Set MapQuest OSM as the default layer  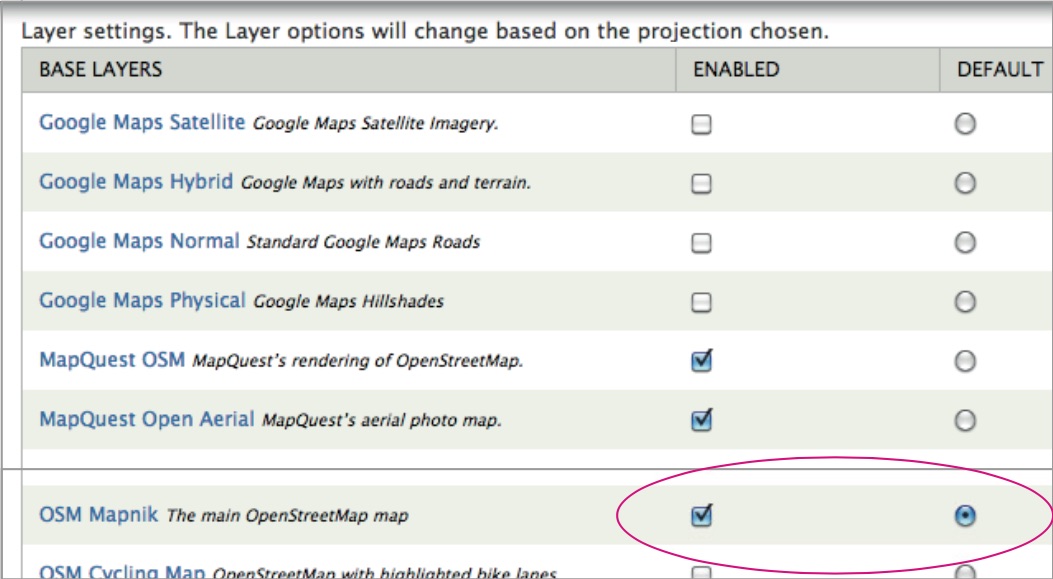pyautogui.click(x=965, y=361)
